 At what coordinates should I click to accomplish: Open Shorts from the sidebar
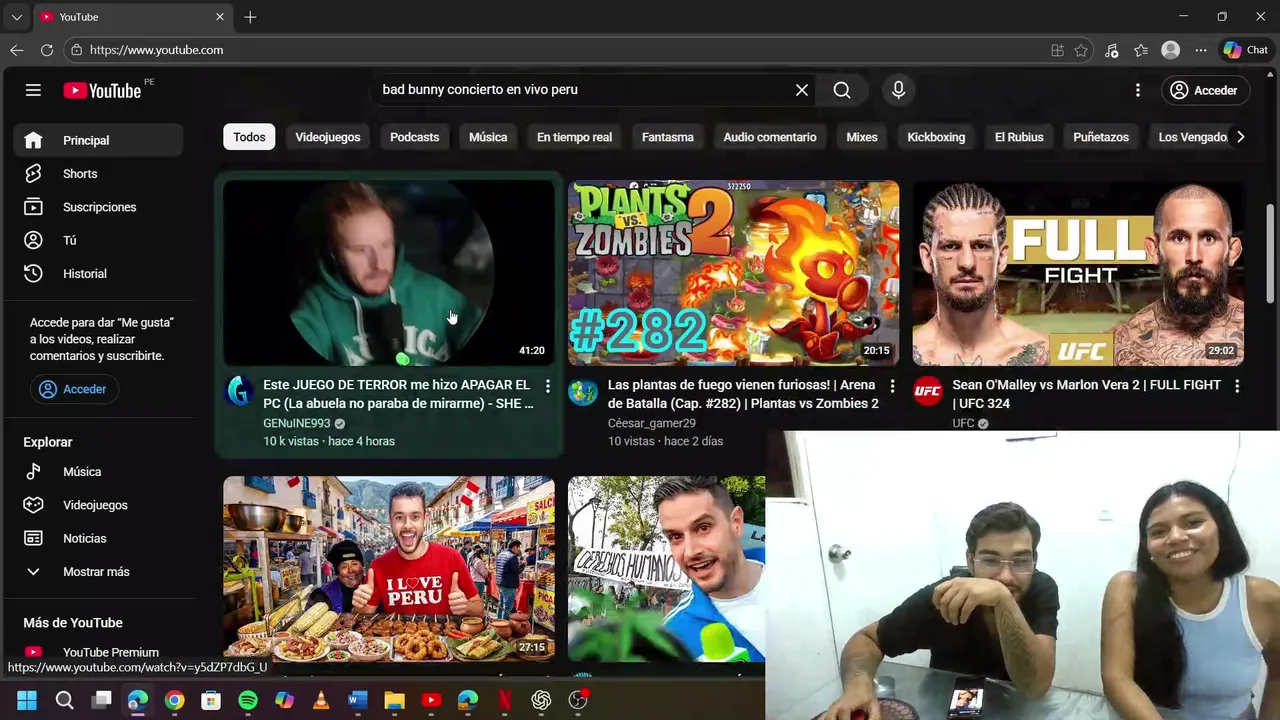point(98,174)
